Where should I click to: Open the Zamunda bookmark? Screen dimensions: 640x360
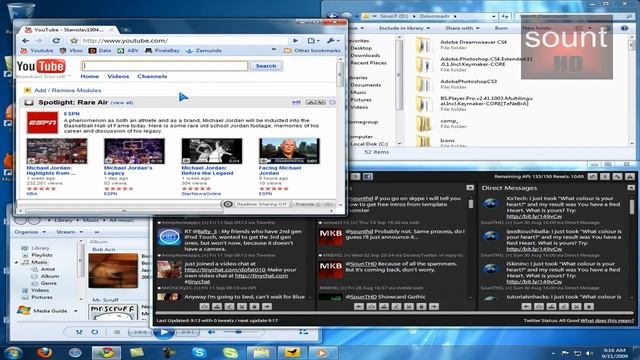coord(203,51)
